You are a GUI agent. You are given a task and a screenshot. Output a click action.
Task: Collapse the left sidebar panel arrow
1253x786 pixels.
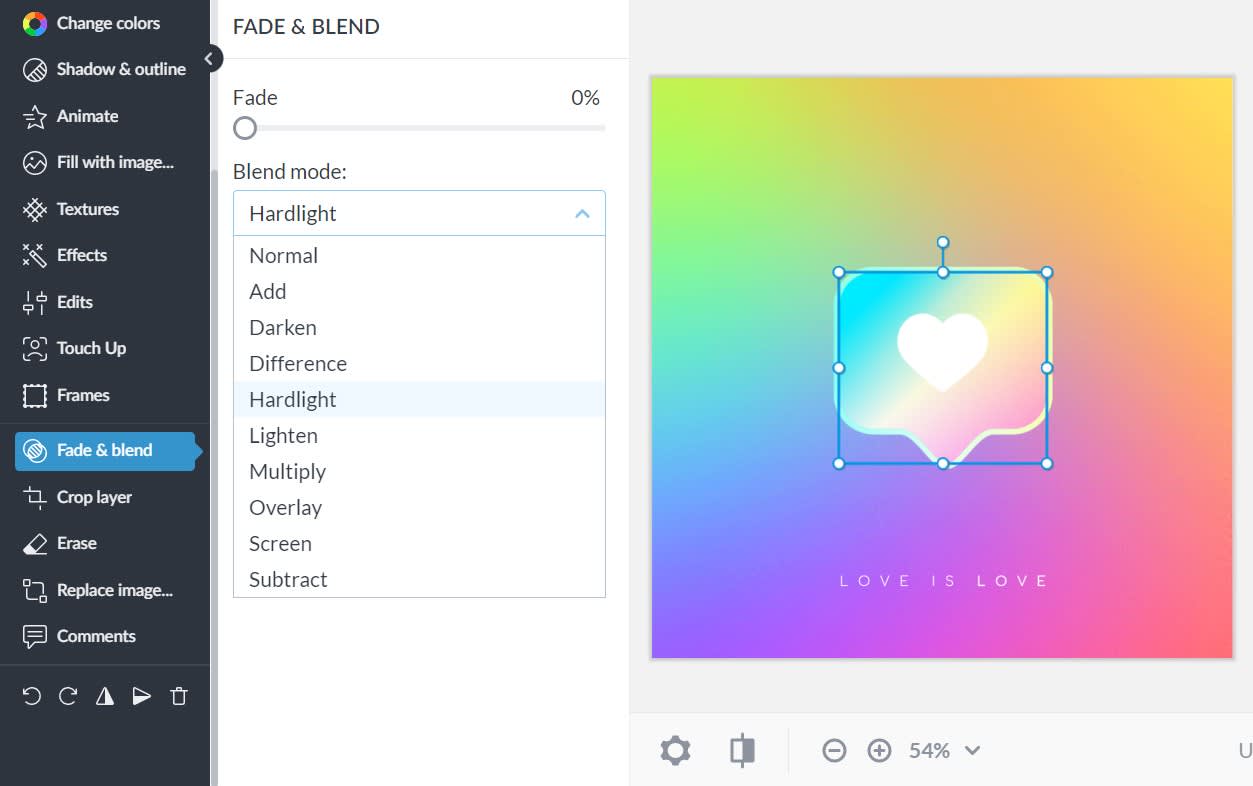(209, 59)
